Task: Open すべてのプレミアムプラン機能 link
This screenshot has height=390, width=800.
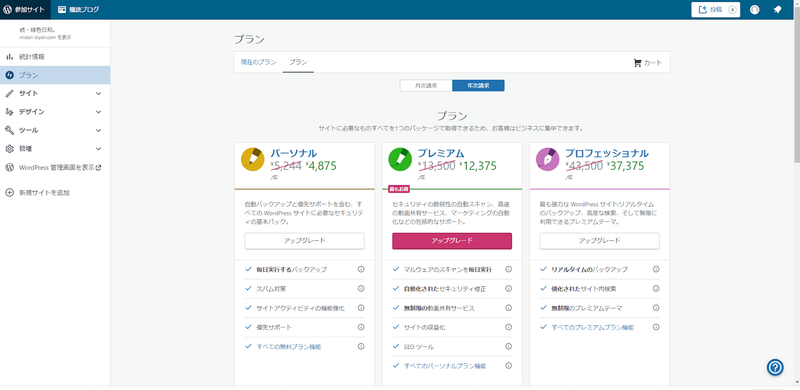Action: [x=592, y=327]
